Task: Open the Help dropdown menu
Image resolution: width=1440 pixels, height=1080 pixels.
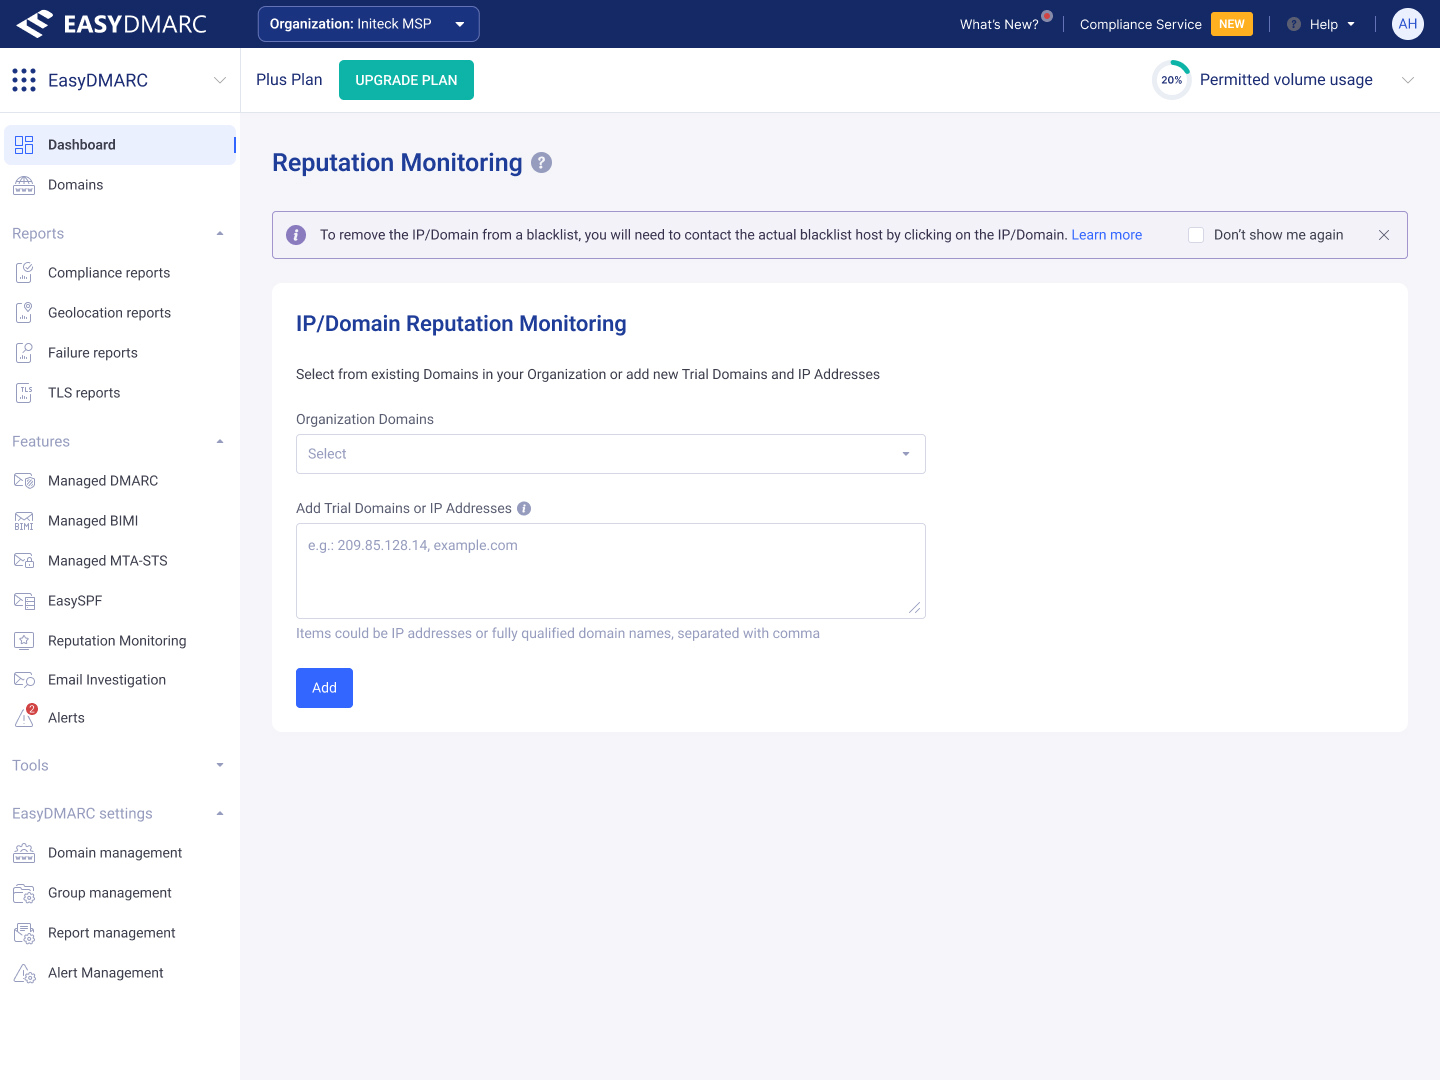Action: click(x=1322, y=24)
